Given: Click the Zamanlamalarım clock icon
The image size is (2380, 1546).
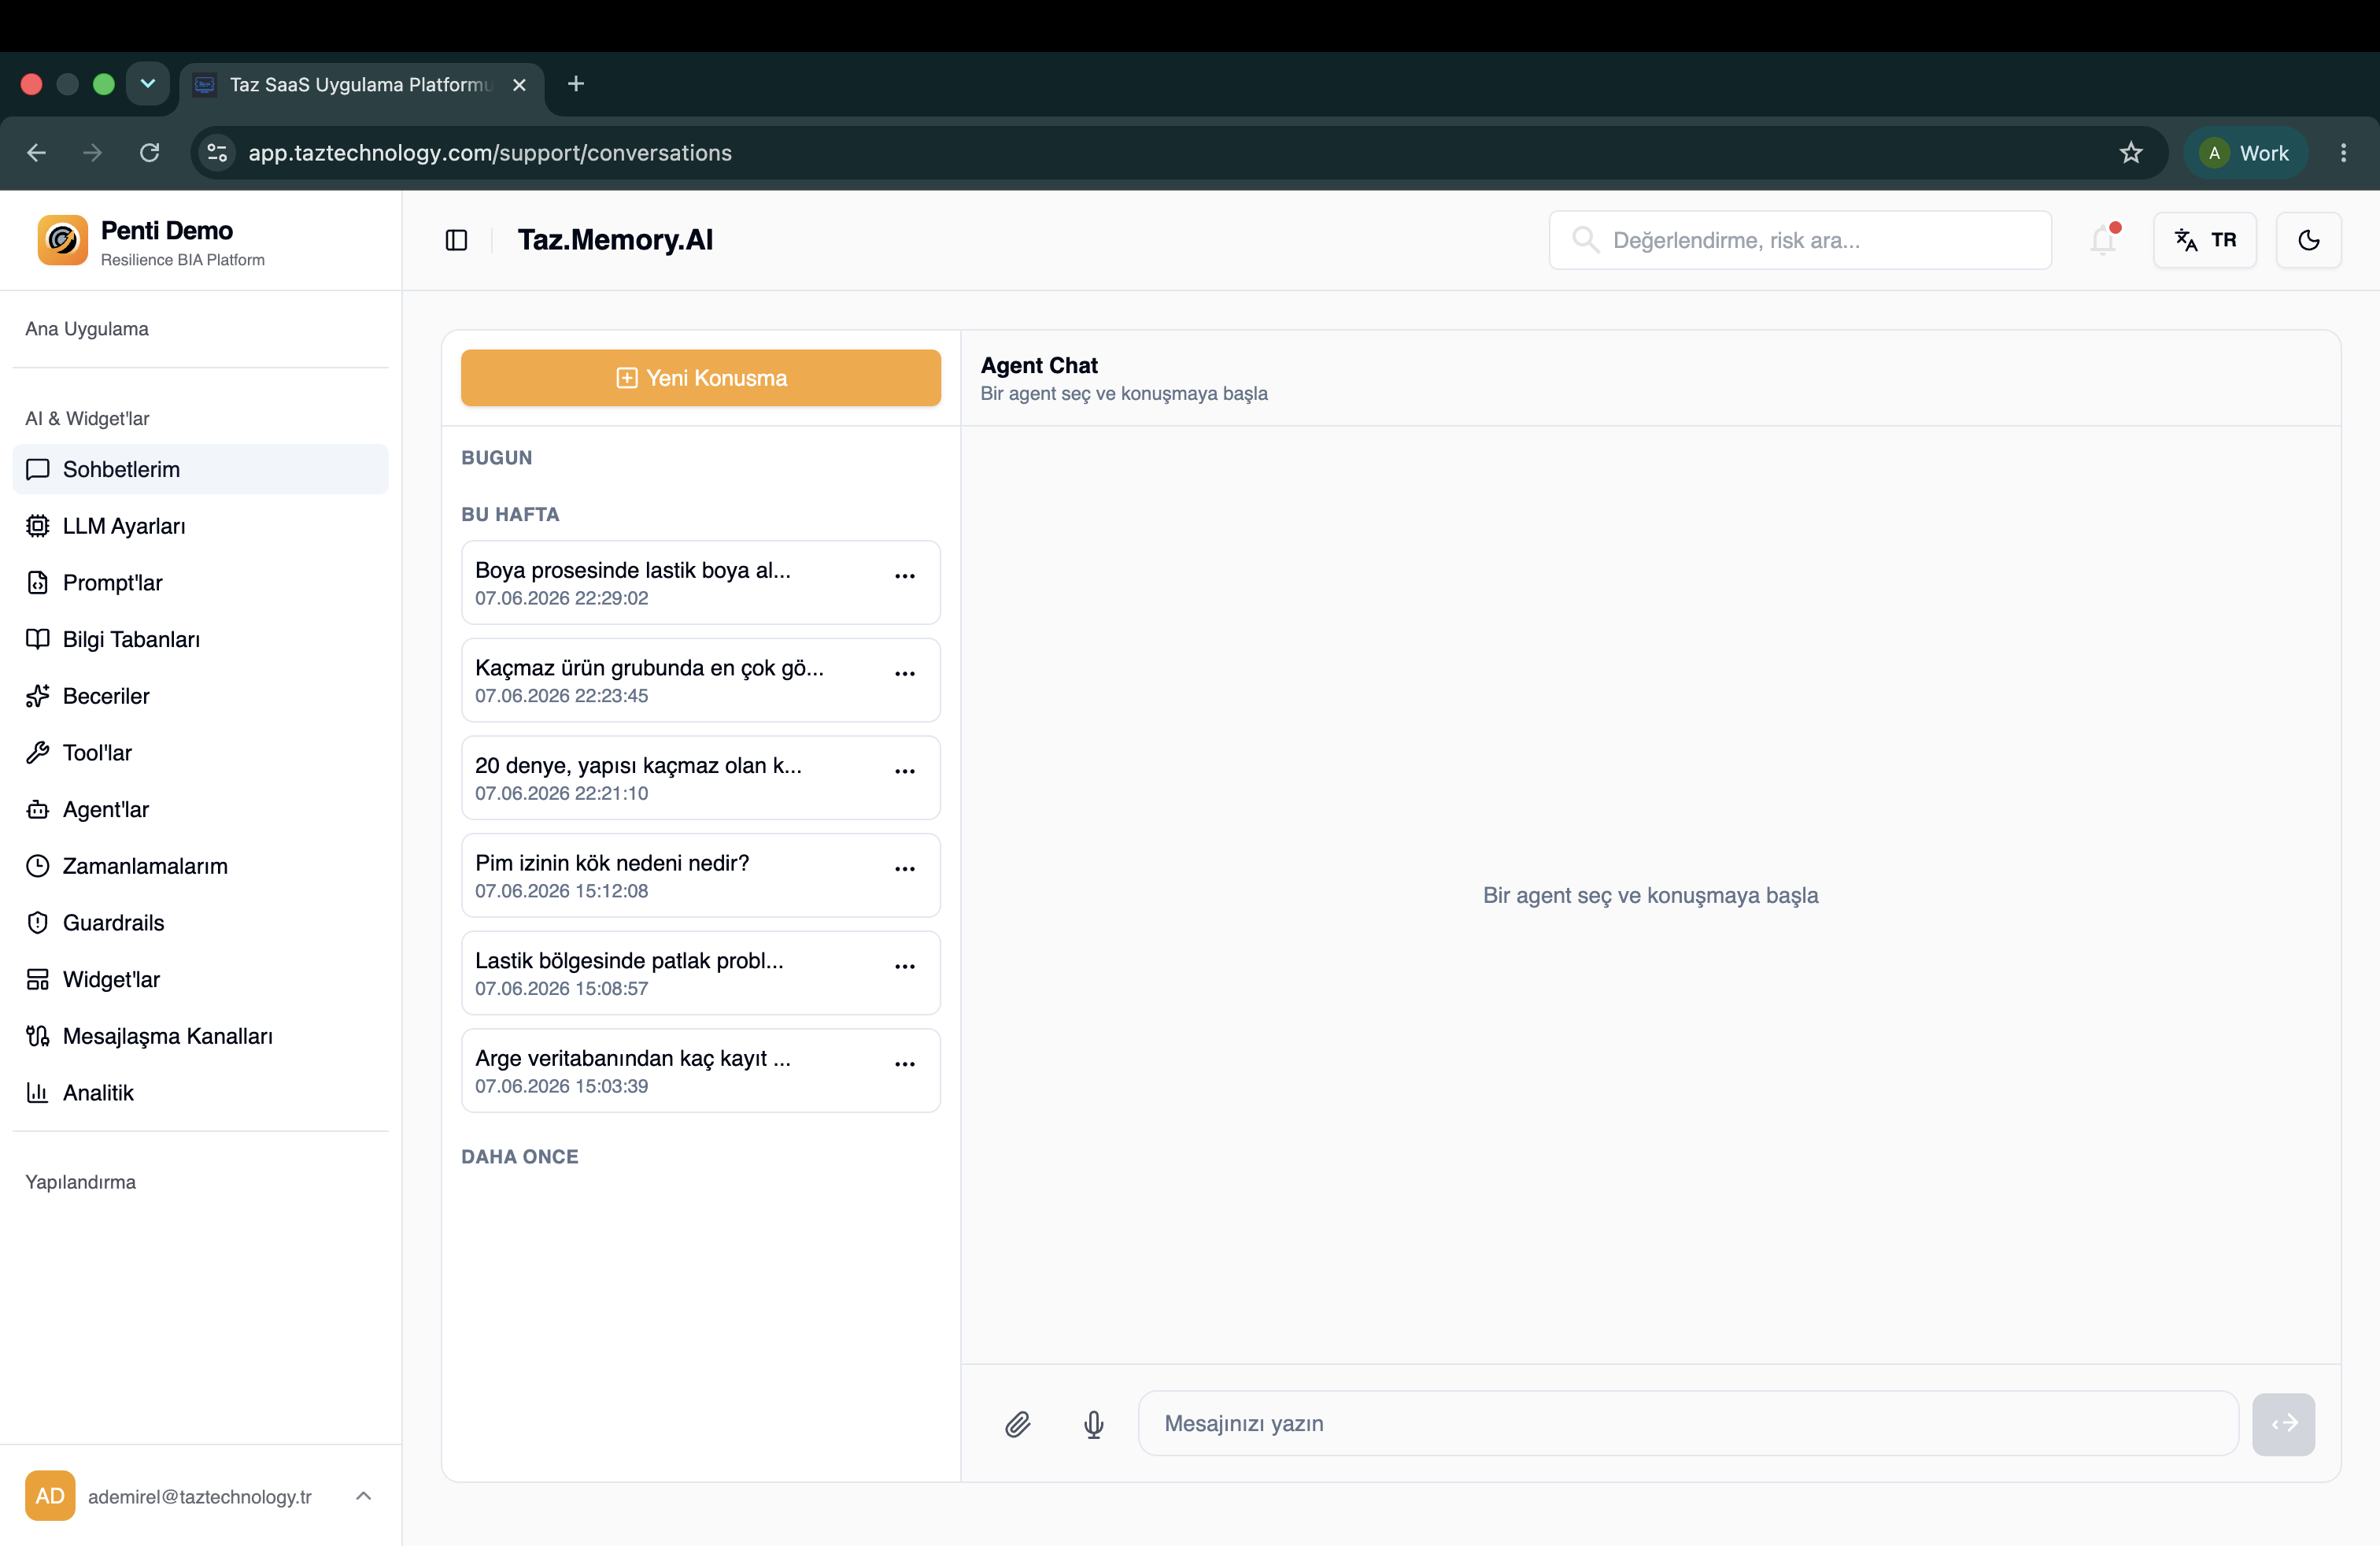Looking at the screenshot, I should (38, 866).
